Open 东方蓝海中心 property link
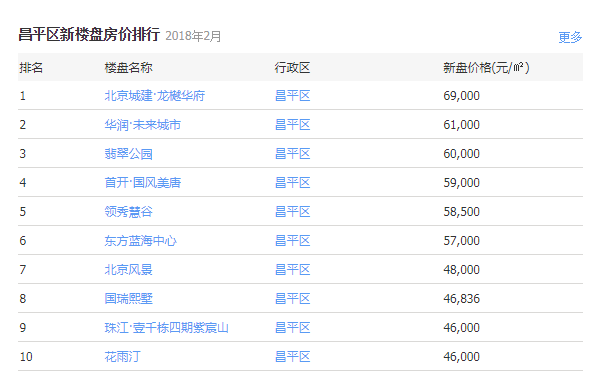This screenshot has height=377, width=594. 141,241
